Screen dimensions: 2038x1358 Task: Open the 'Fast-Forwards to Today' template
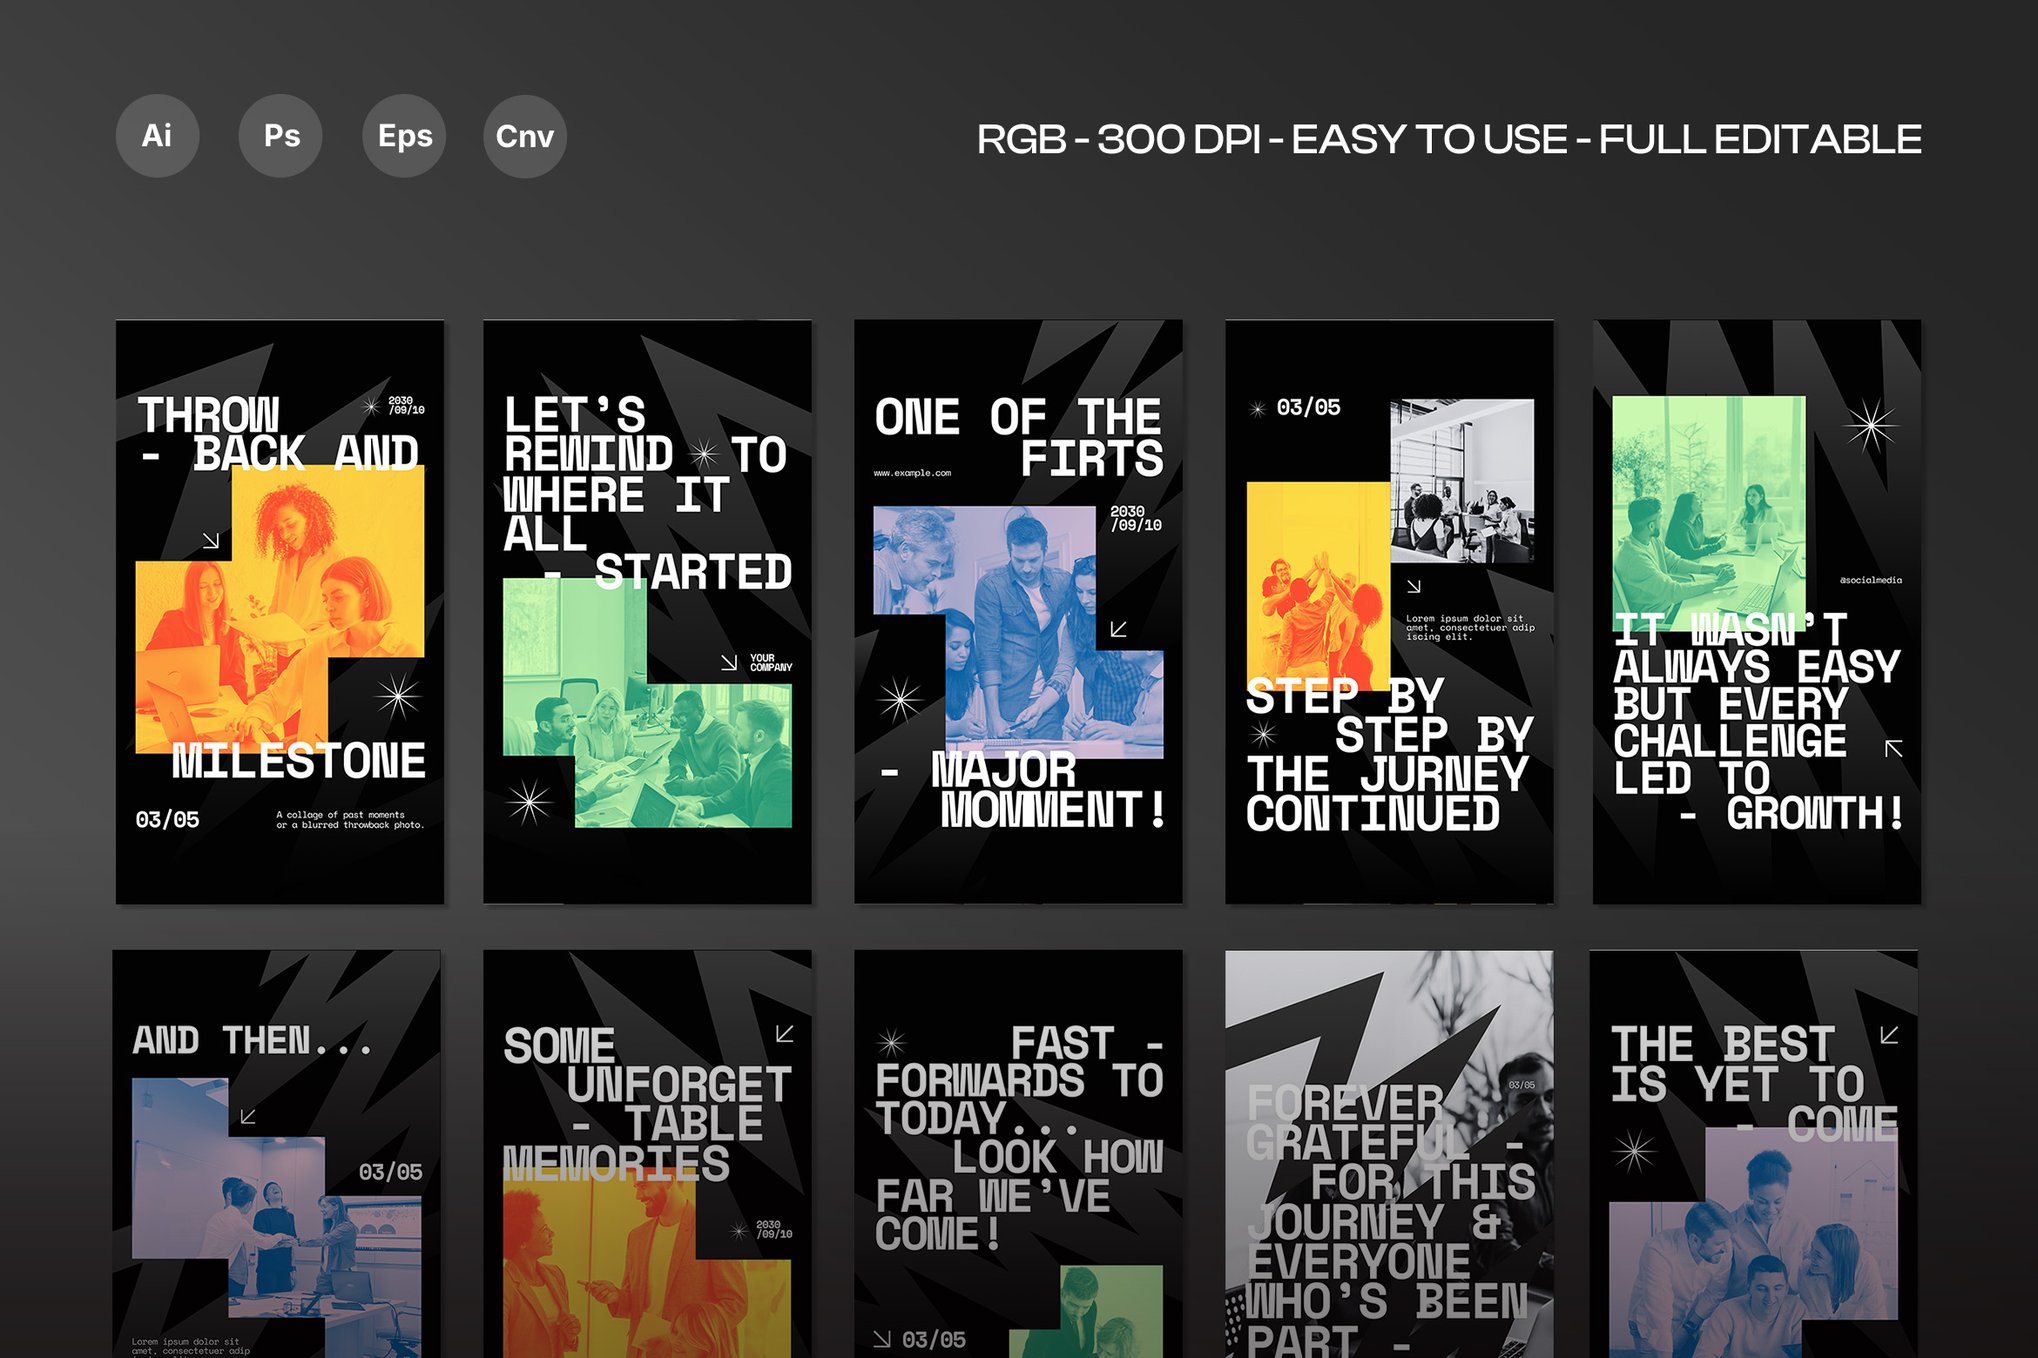coord(1018,1155)
